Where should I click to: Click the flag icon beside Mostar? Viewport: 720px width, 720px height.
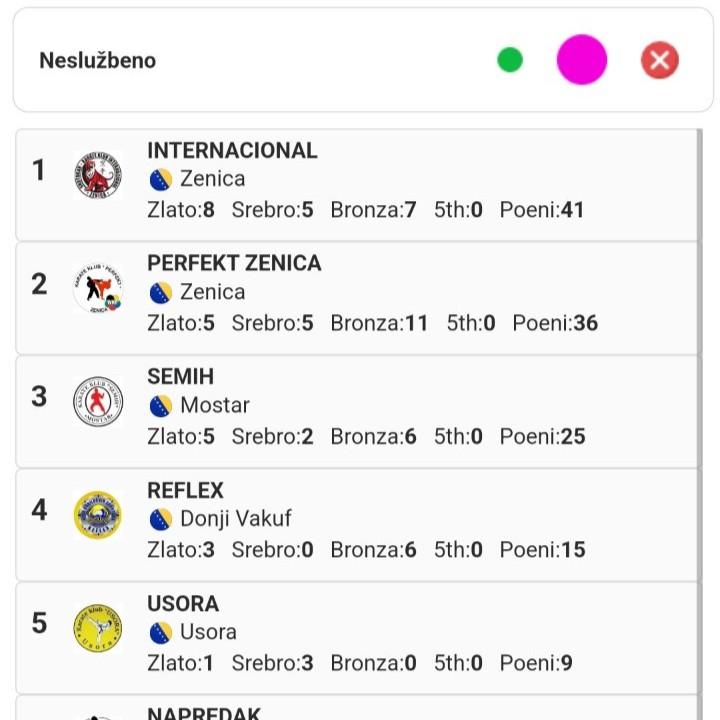pyautogui.click(x=161, y=406)
